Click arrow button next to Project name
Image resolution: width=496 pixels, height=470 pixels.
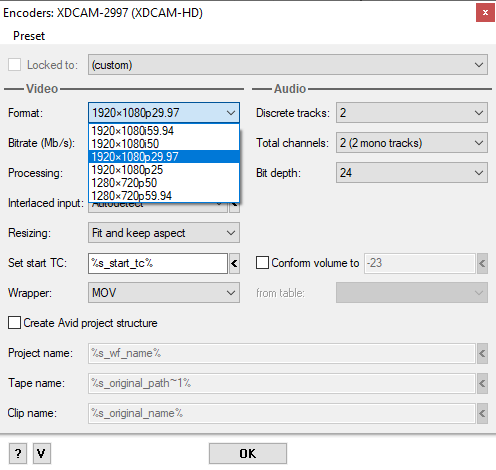[482, 353]
